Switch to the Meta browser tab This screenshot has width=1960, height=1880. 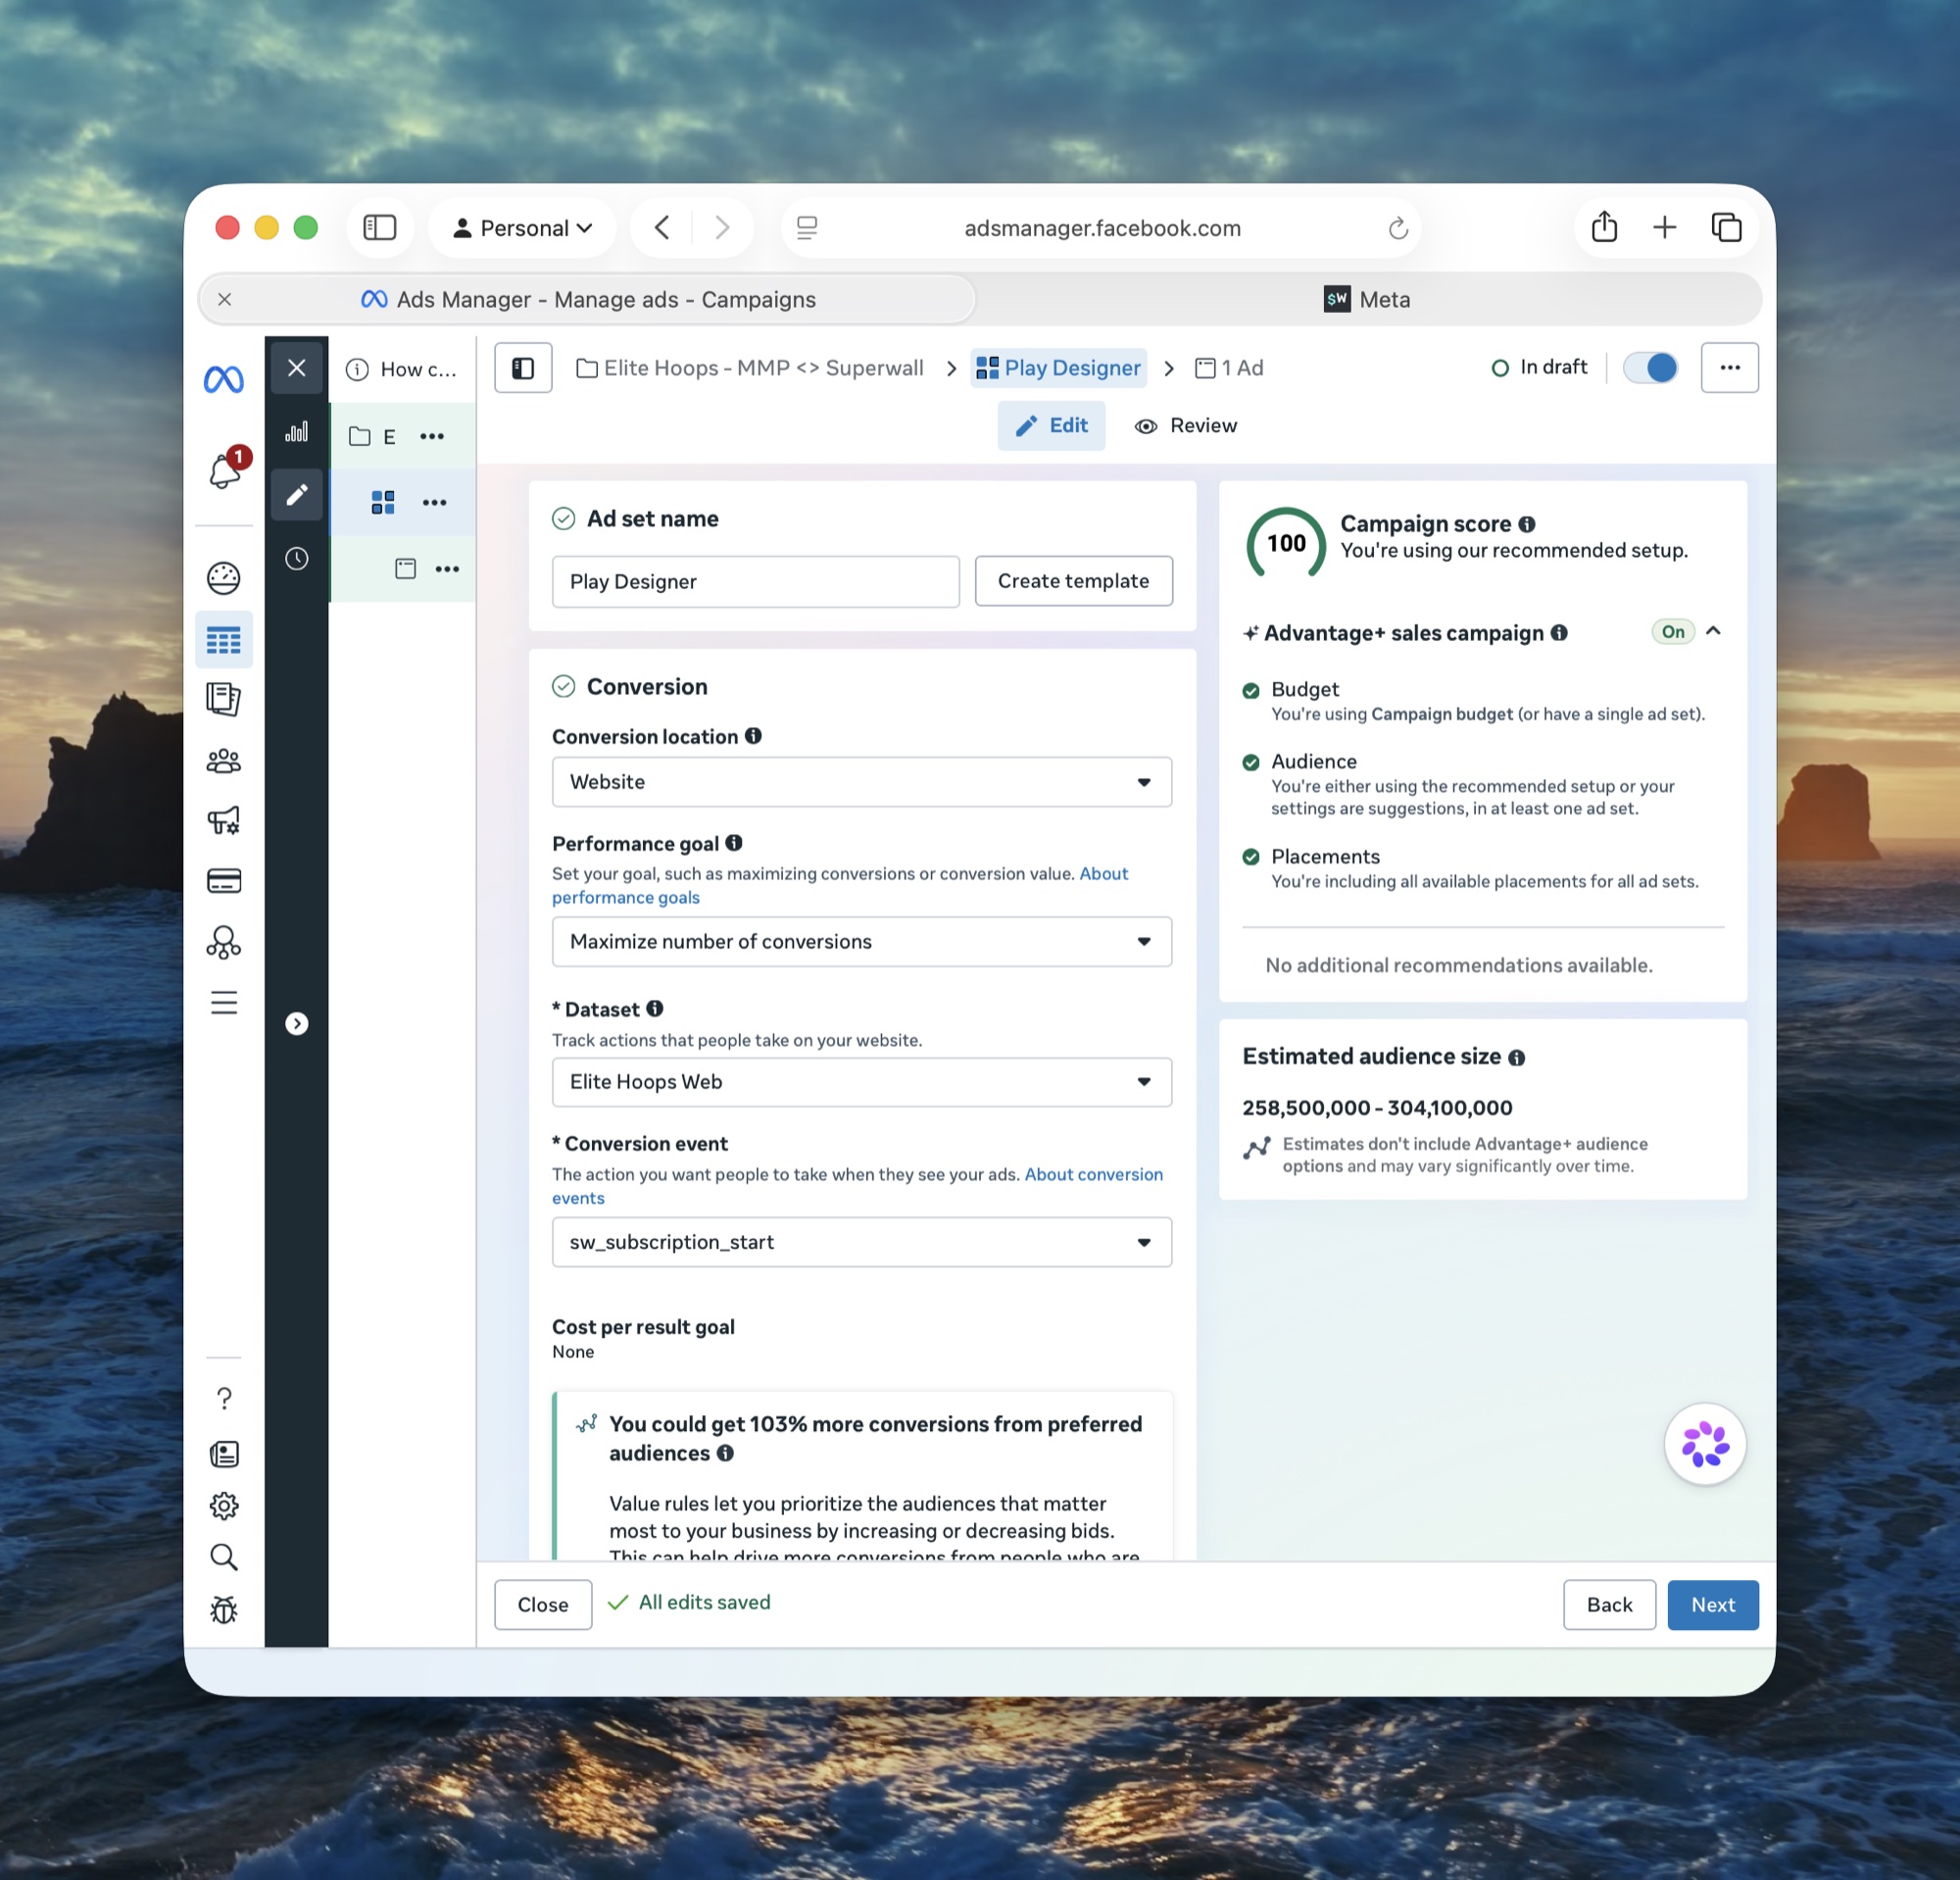(1367, 299)
